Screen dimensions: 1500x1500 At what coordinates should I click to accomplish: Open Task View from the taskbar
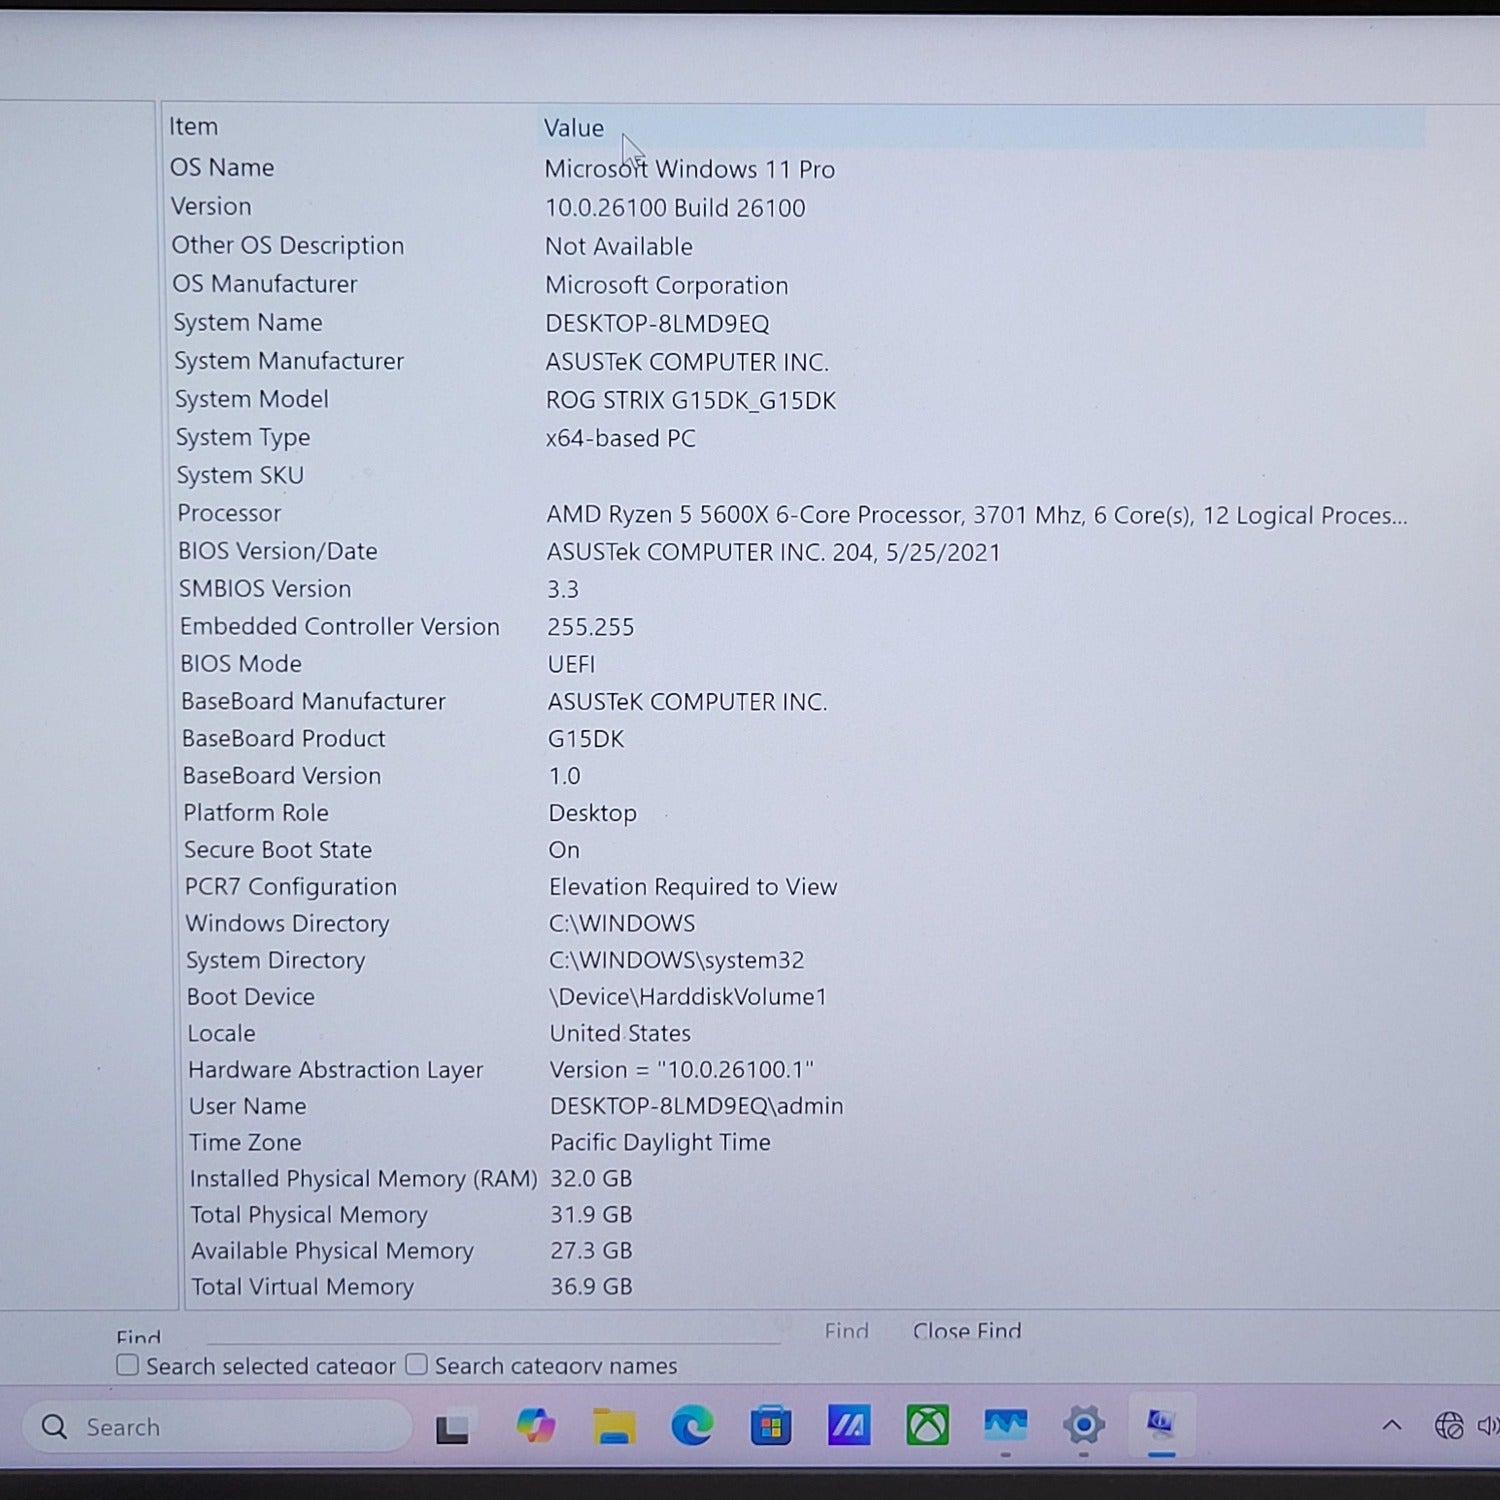pyautogui.click(x=453, y=1427)
